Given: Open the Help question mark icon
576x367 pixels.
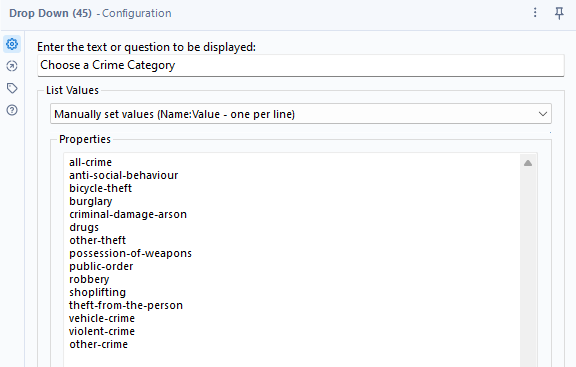Looking at the screenshot, I should click(12, 110).
